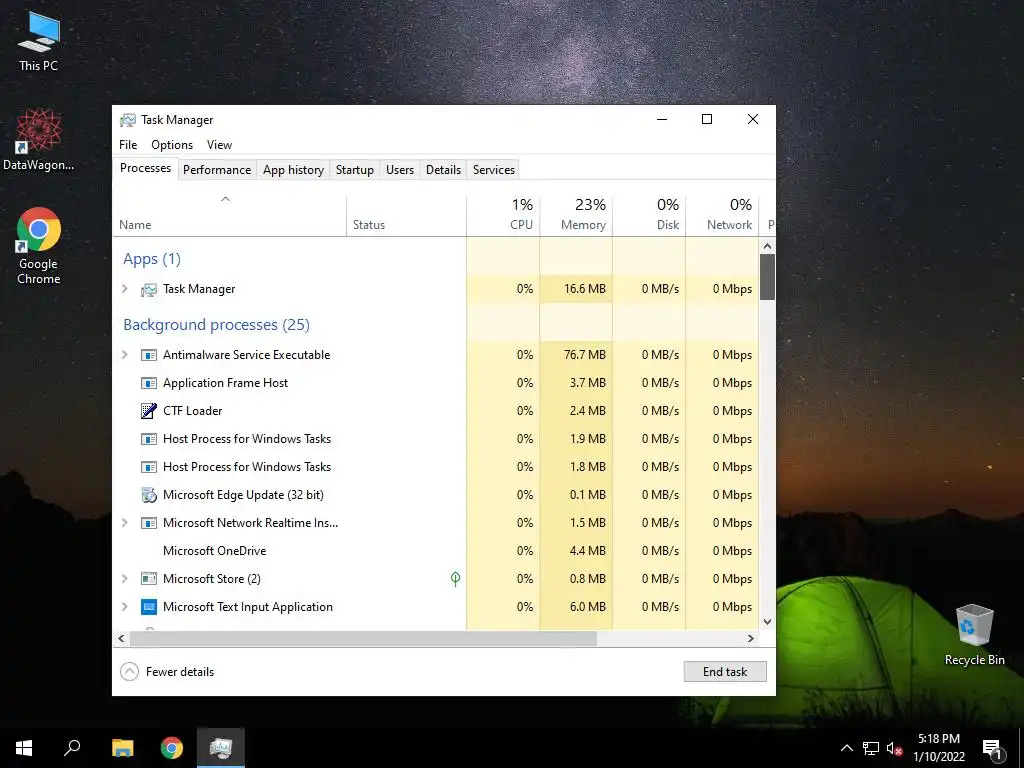
Task: Click the muted volume tray icon
Action: pyautogui.click(x=894, y=748)
